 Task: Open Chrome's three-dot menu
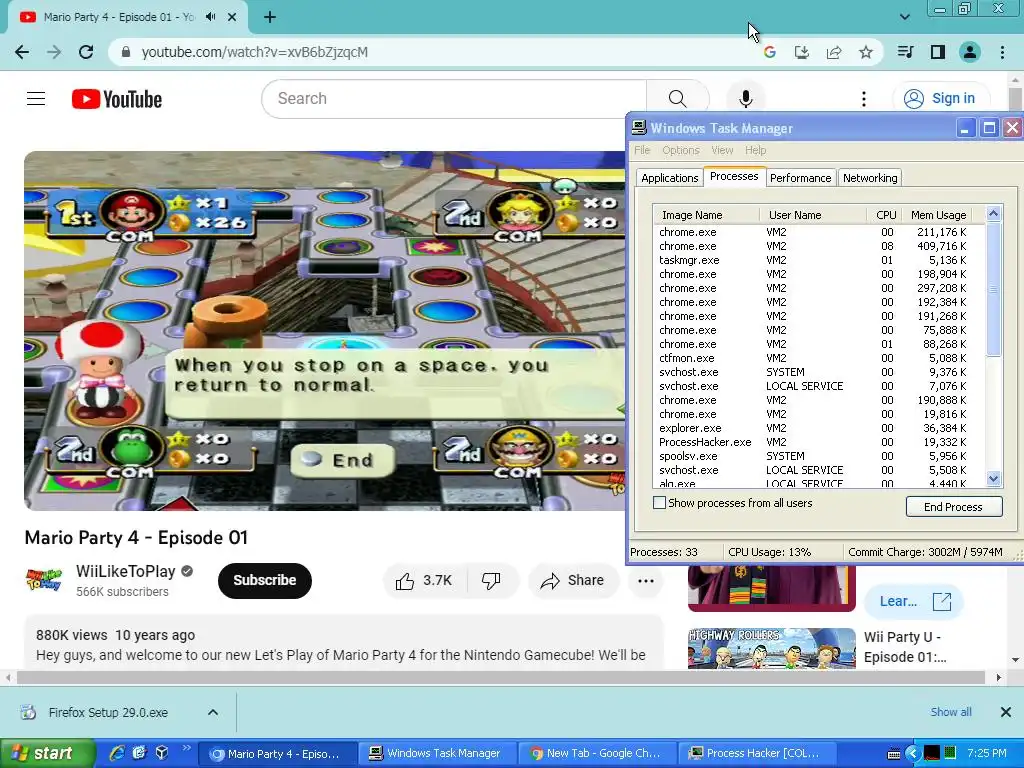[1002, 52]
